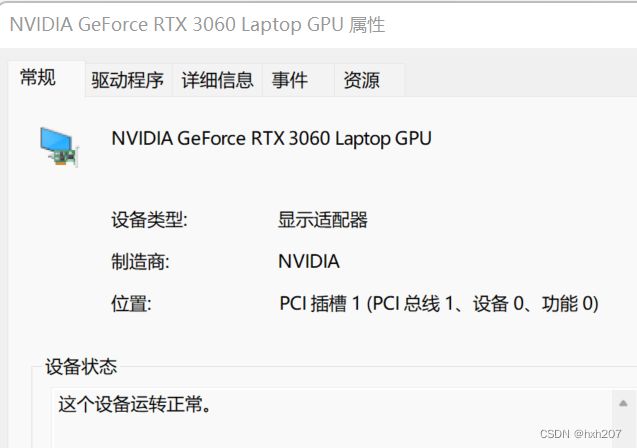Click the 位置 label
Screen dimensions: 637x448
tap(131, 303)
